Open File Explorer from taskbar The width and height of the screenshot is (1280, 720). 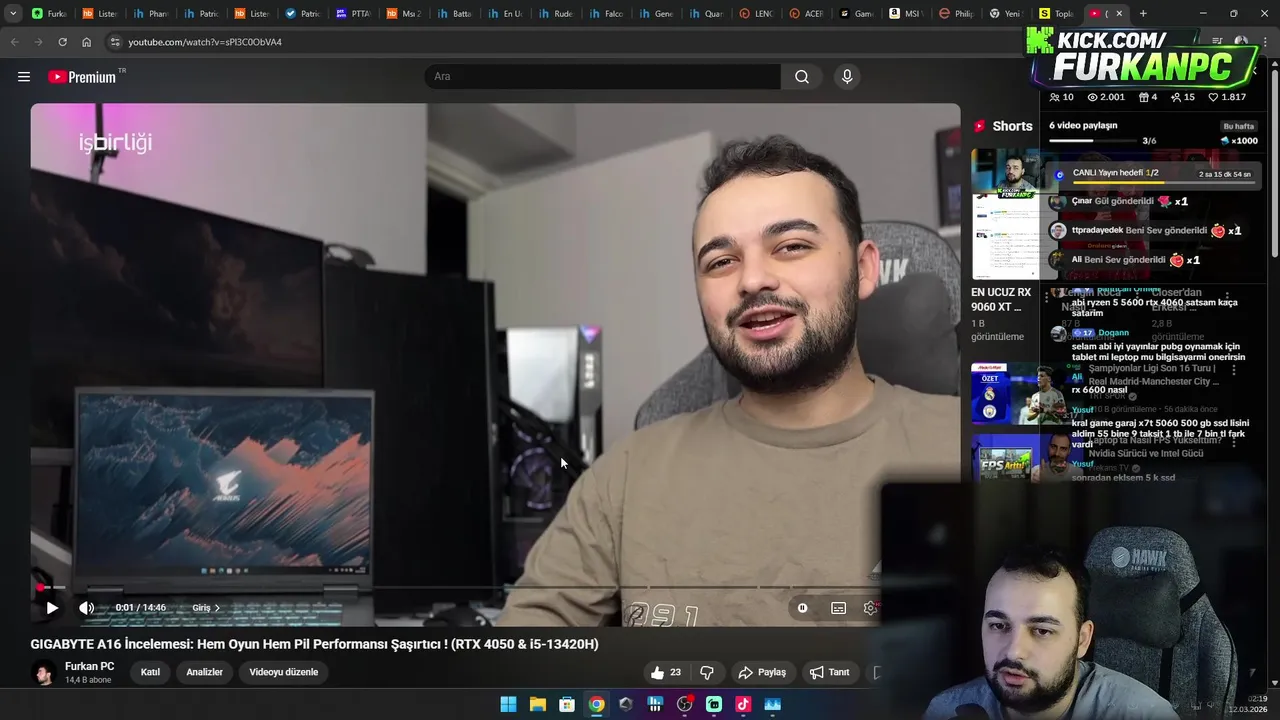click(537, 704)
